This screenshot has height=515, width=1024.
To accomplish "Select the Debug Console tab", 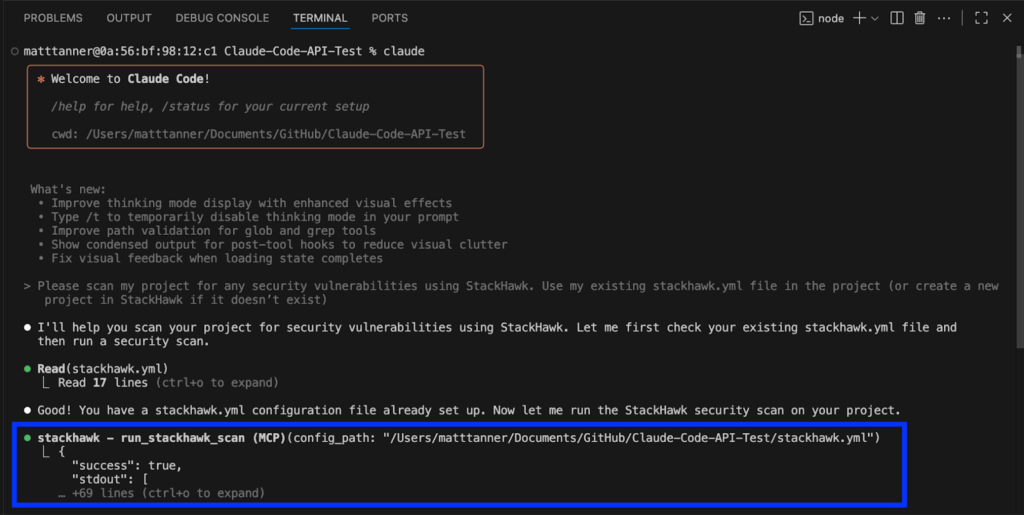I will pyautogui.click(x=222, y=18).
